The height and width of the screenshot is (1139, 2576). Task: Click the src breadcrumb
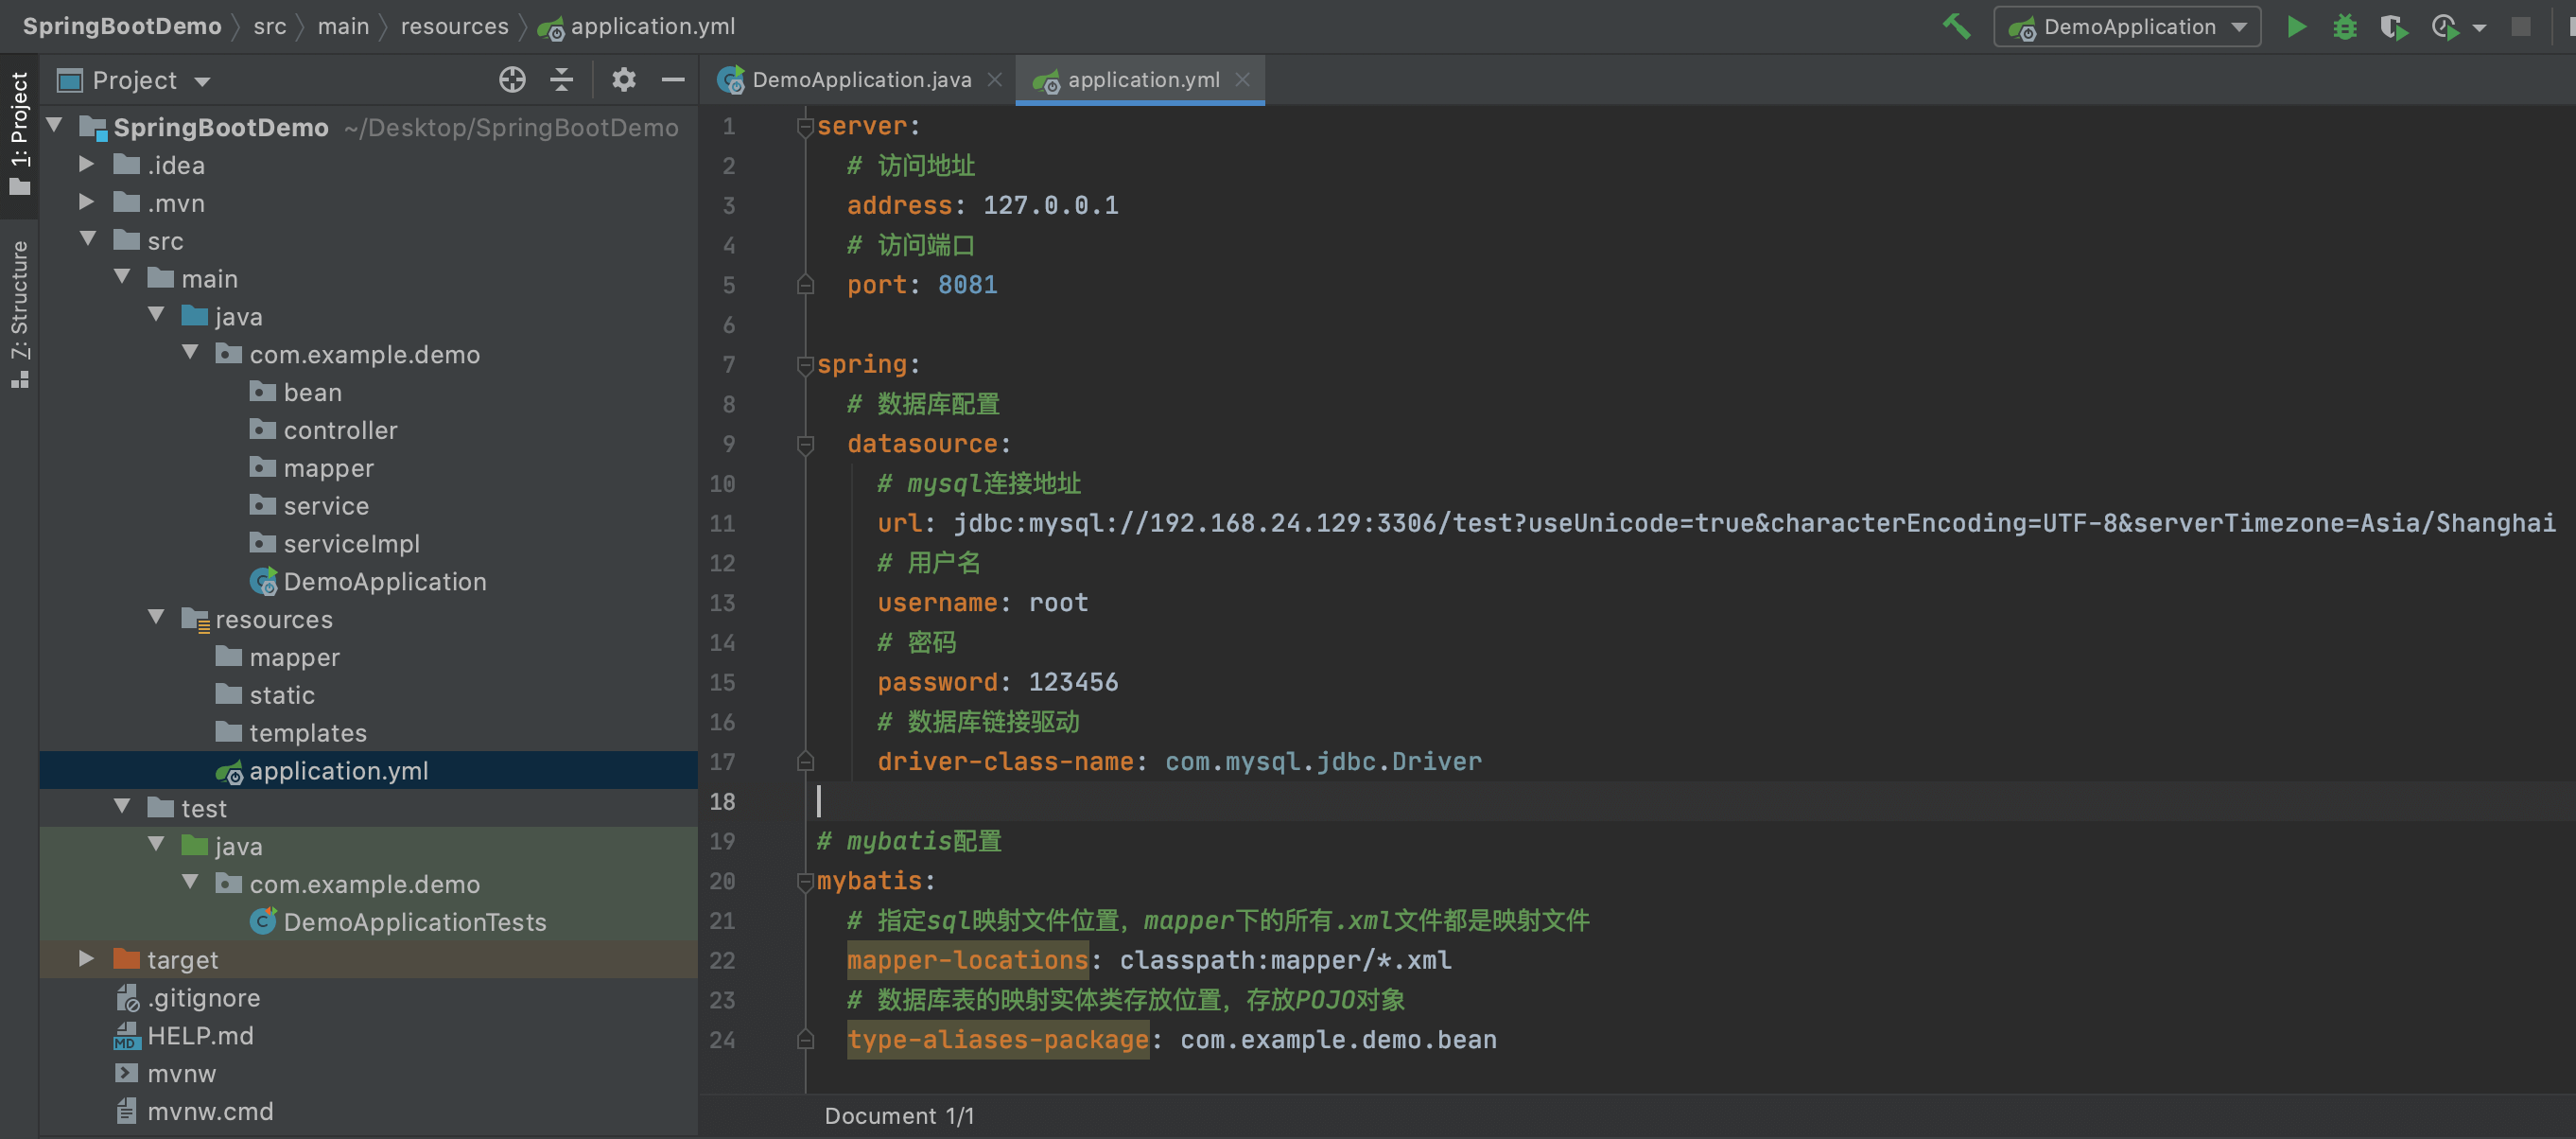(x=270, y=26)
